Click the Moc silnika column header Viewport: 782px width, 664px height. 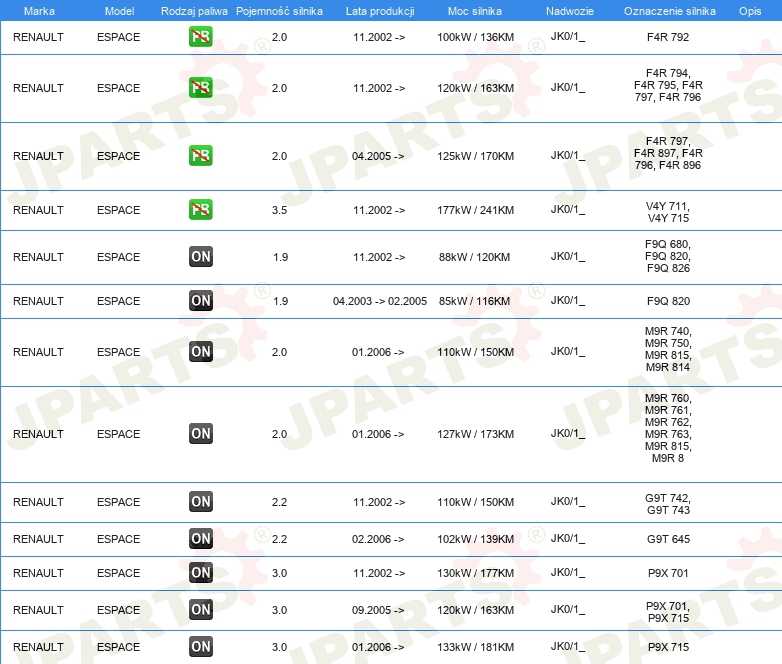click(475, 11)
